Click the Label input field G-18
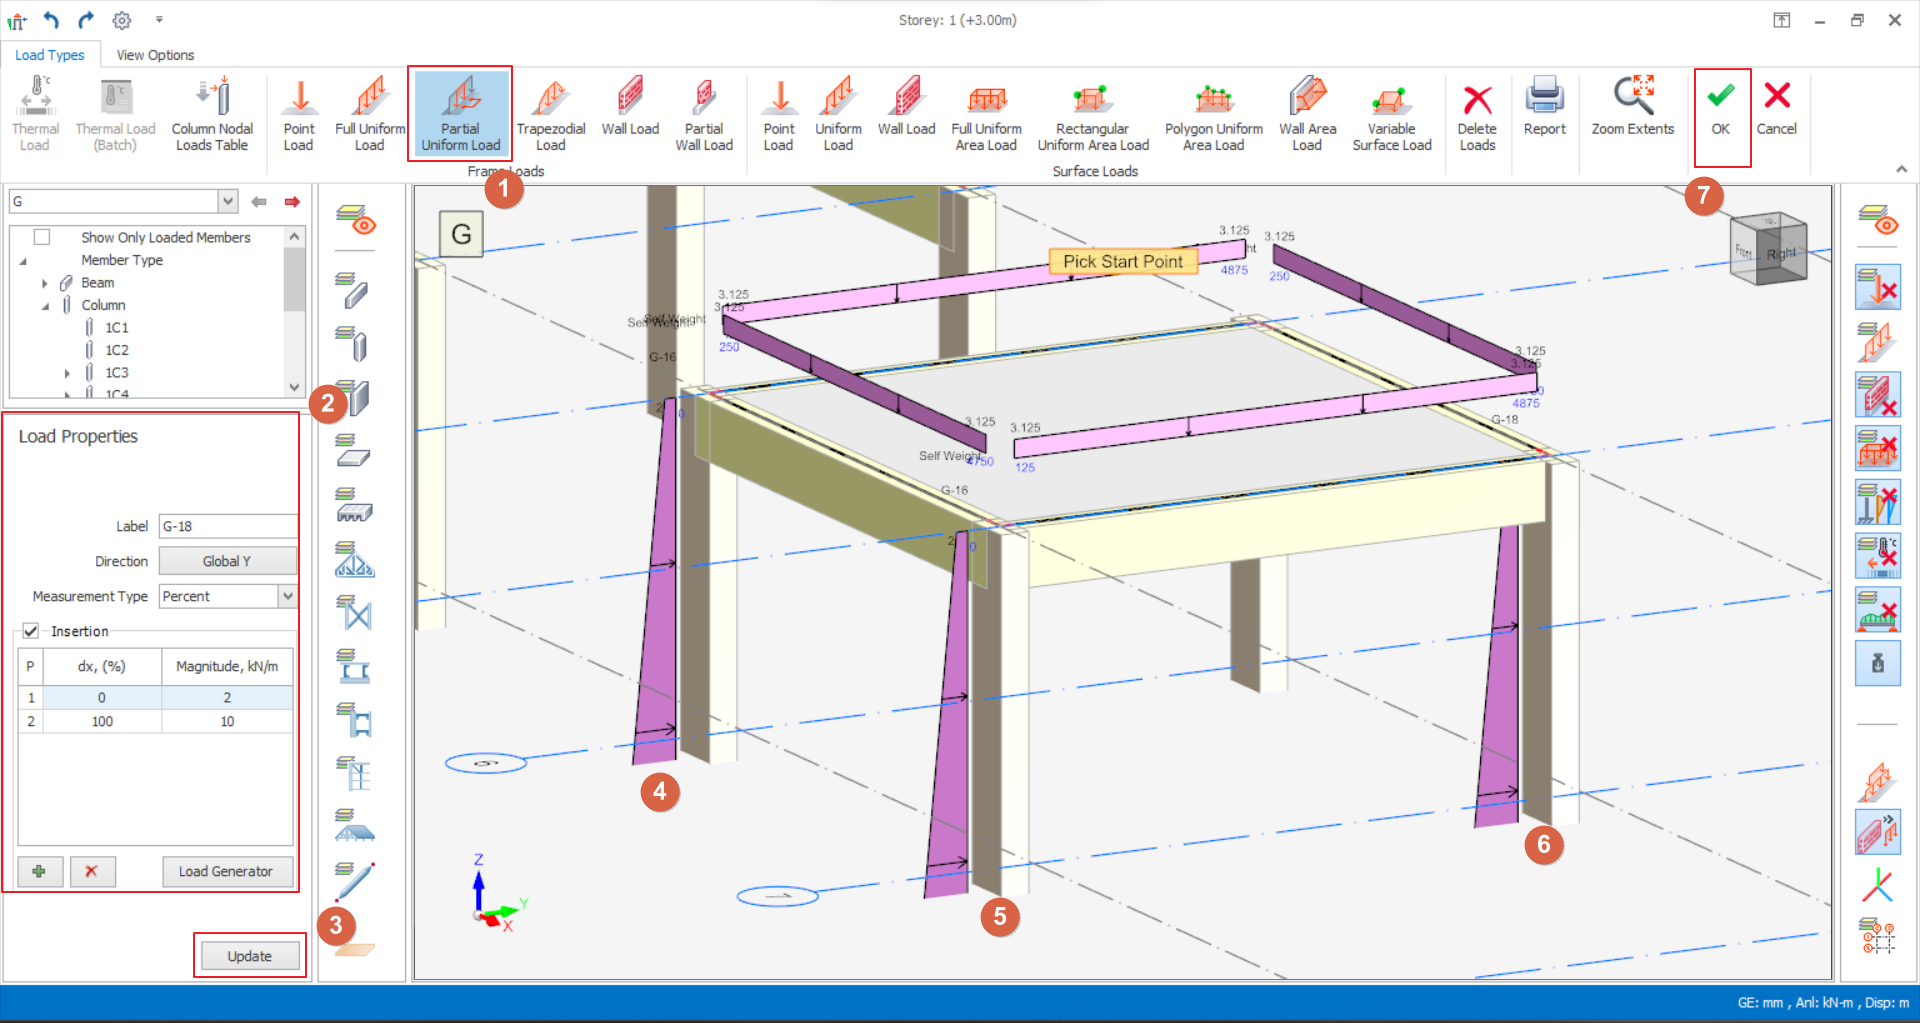 pos(227,526)
